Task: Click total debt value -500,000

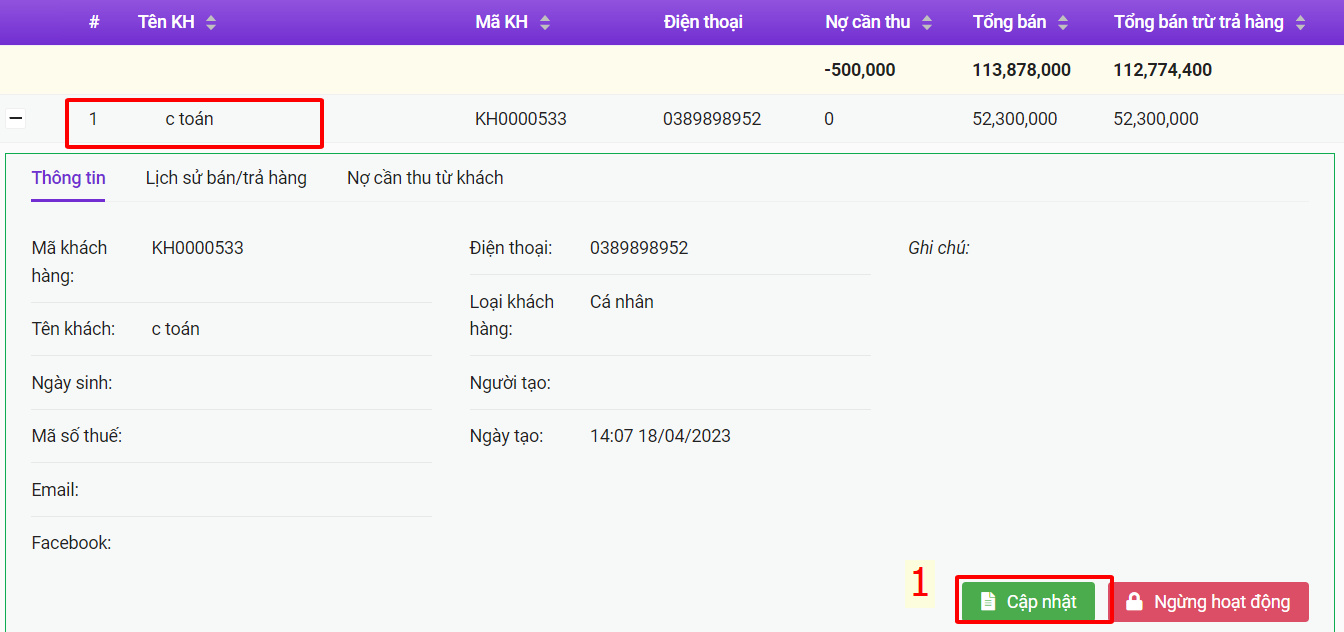Action: 860,70
